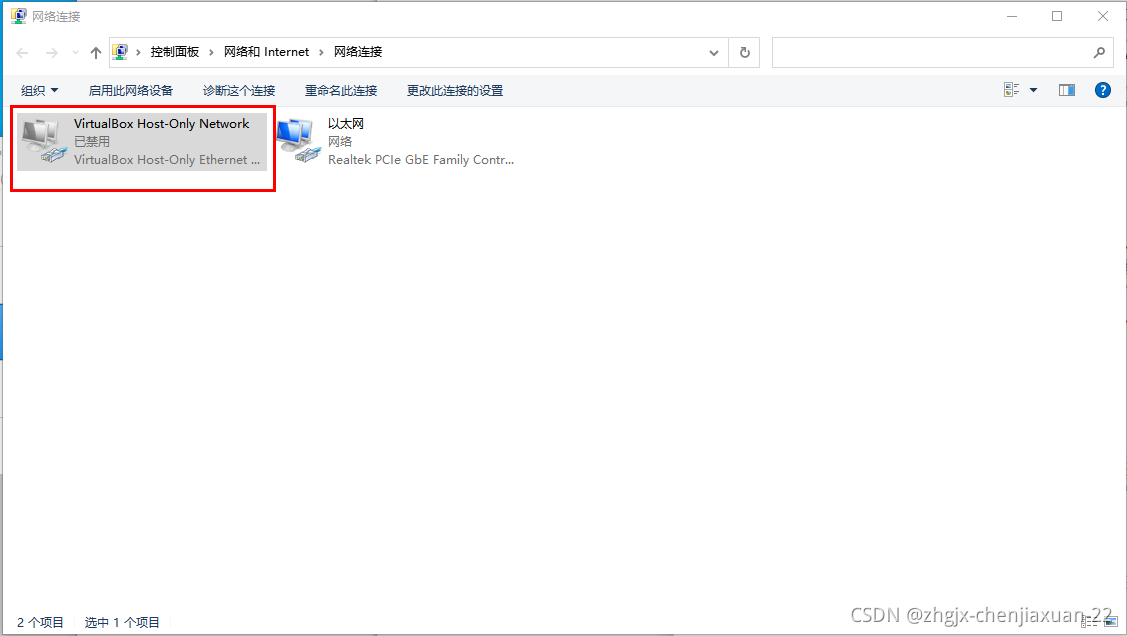Expand chevron after 控制面板 breadcrumb

[211, 52]
